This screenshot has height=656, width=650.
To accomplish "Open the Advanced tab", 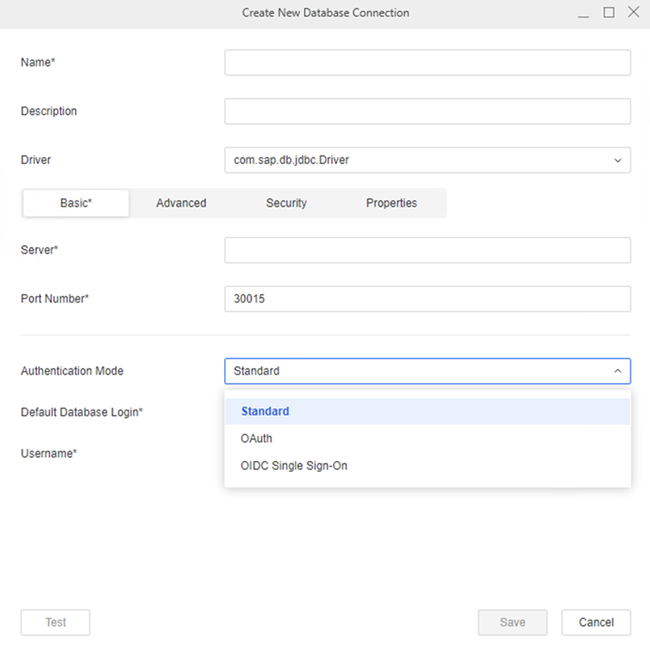I will click(x=181, y=203).
